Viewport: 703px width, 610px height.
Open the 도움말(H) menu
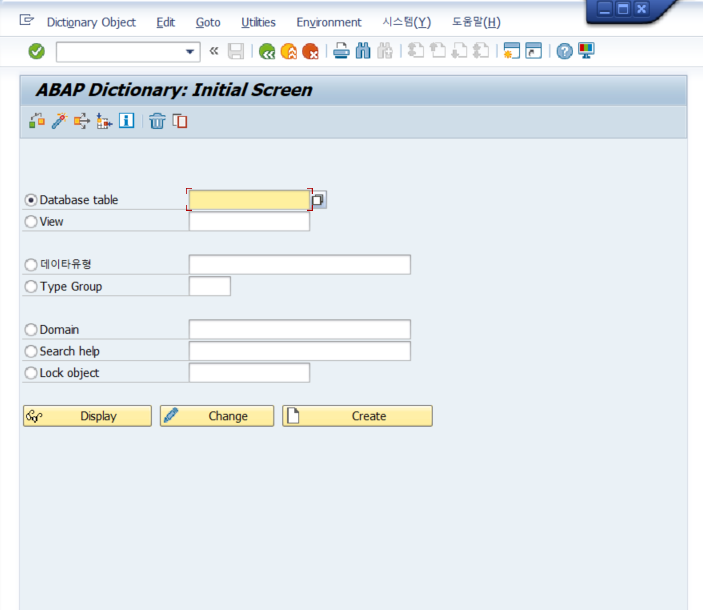pos(476,22)
